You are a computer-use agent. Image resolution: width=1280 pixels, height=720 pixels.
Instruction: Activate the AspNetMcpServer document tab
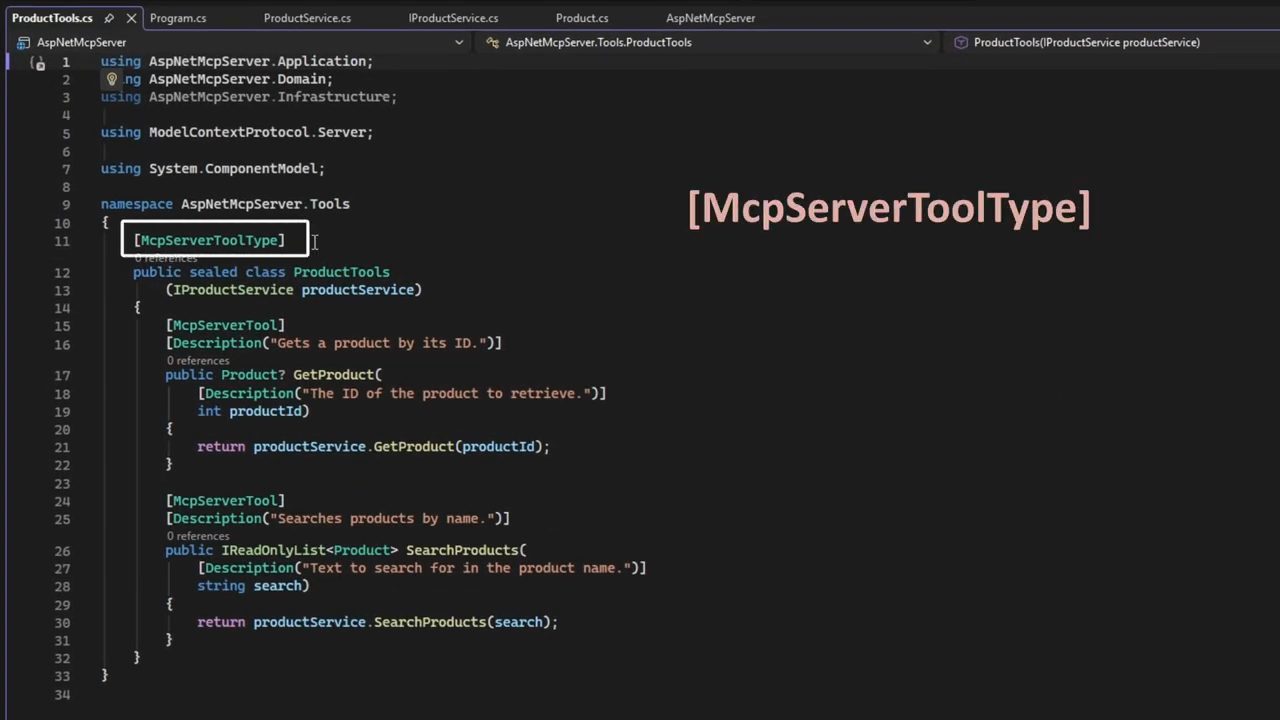pyautogui.click(x=711, y=18)
